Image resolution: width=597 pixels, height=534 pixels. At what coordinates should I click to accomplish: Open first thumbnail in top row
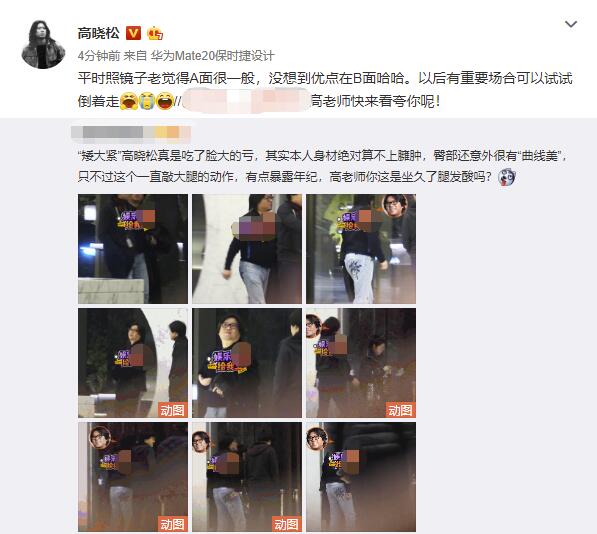point(133,249)
